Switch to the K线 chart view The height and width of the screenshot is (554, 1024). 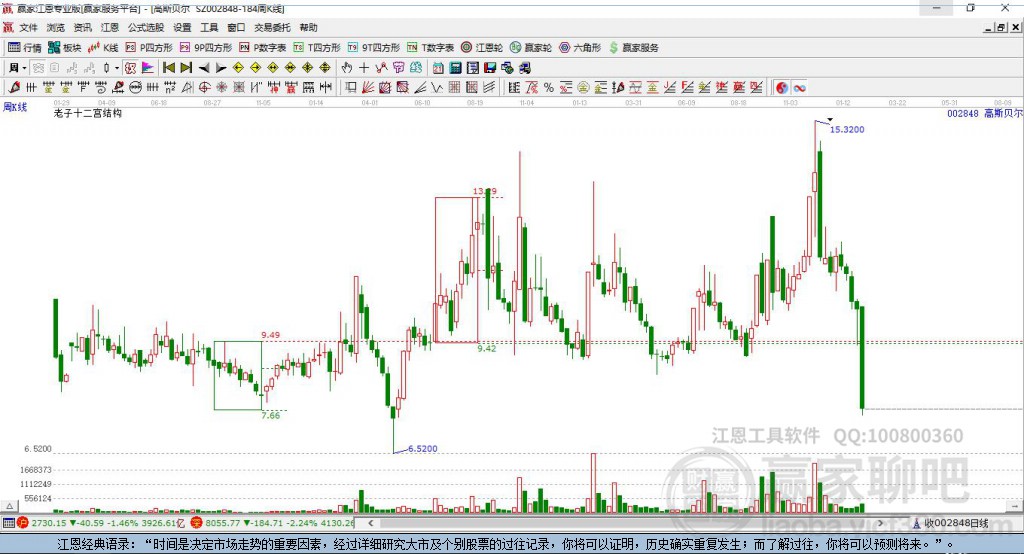(103, 48)
